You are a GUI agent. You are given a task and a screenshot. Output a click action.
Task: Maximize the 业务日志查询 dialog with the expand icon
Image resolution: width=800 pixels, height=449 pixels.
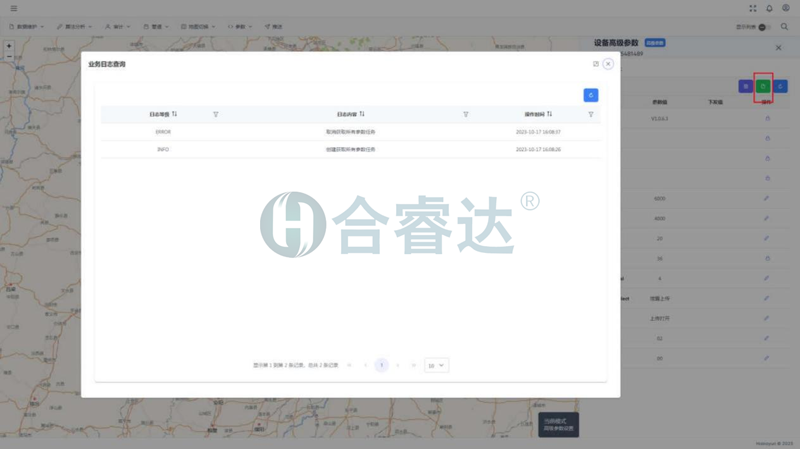click(x=595, y=64)
